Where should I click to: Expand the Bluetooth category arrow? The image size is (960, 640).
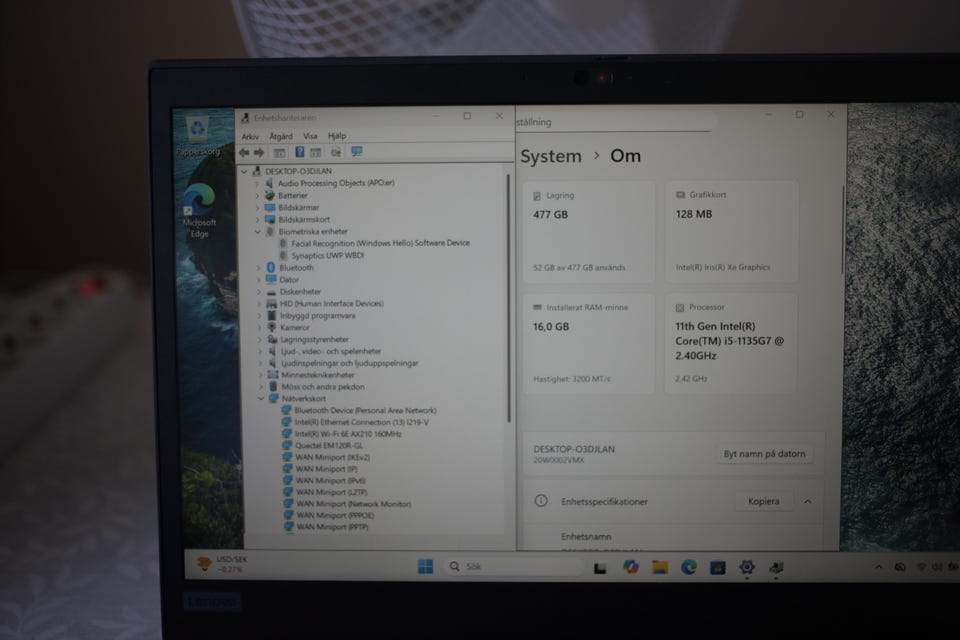(258, 268)
